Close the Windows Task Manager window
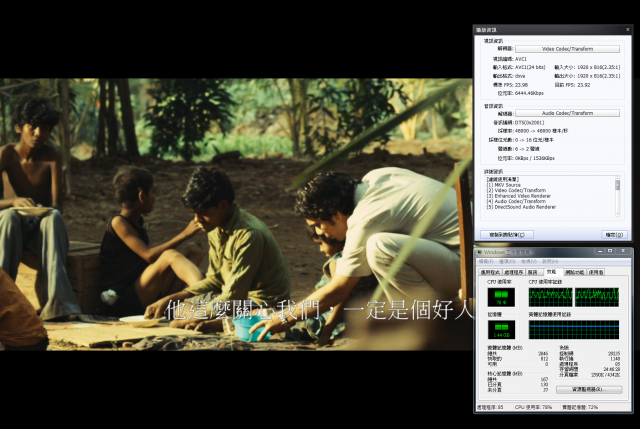This screenshot has width=640, height=429. (623, 251)
